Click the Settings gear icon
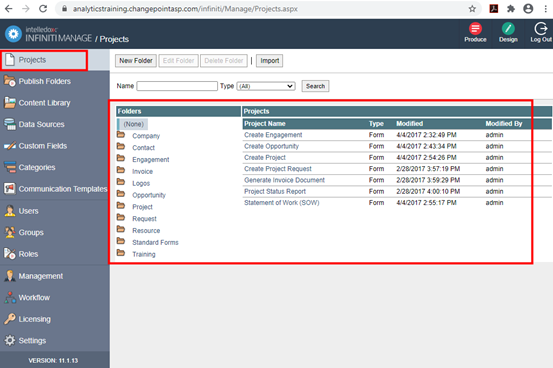 [x=10, y=340]
